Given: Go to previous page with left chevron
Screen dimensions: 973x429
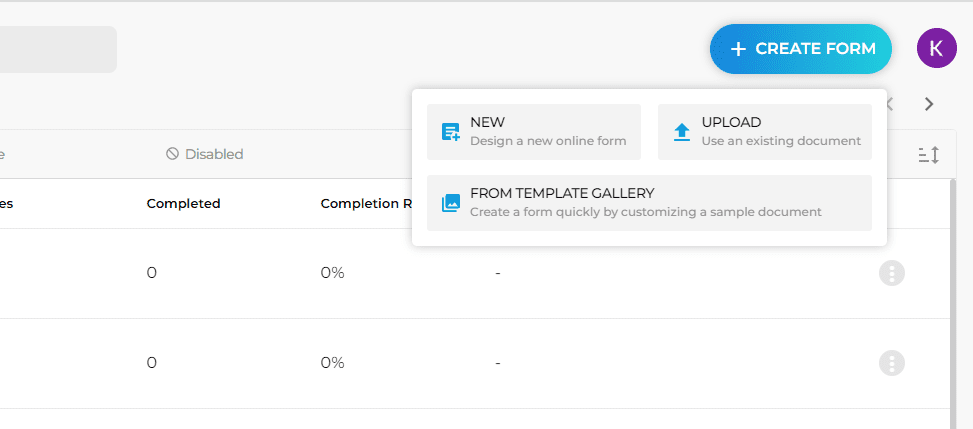Looking at the screenshot, I should [x=890, y=104].
